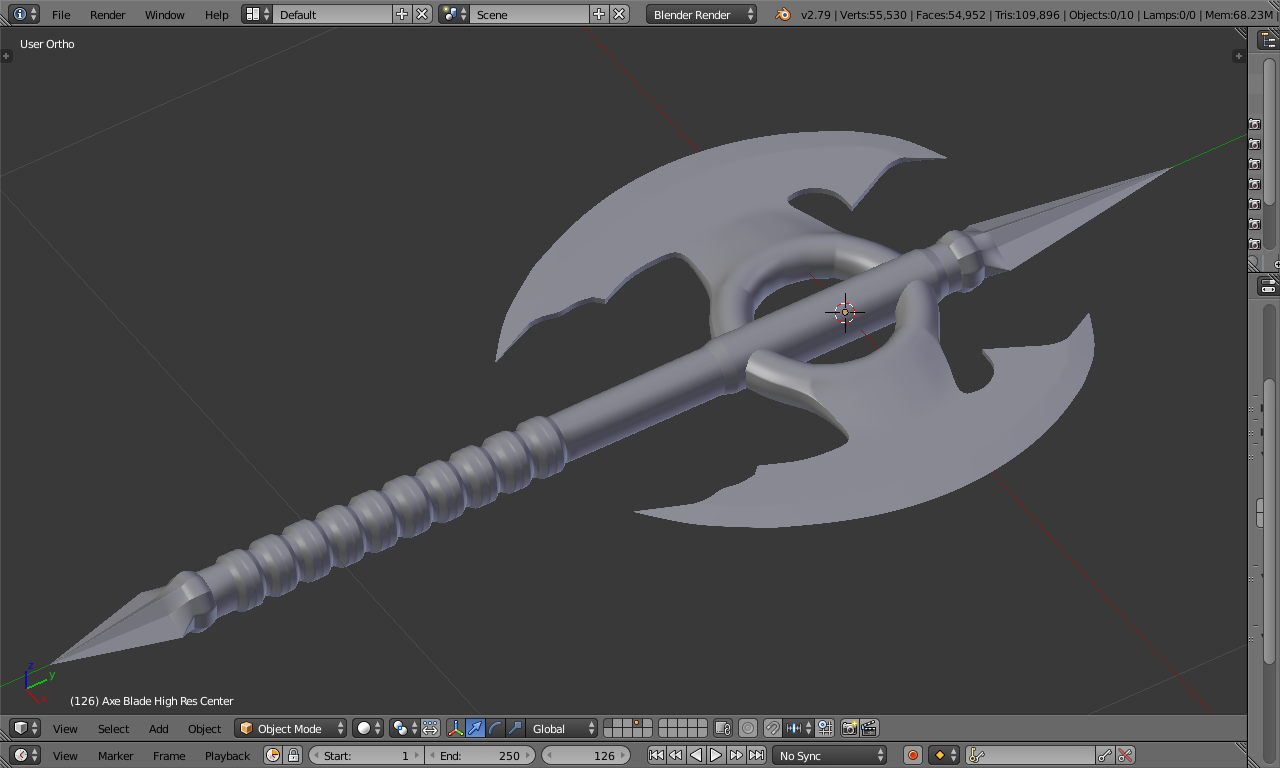The height and width of the screenshot is (768, 1280).
Task: Open the No Sync dropdown
Action: click(x=830, y=755)
